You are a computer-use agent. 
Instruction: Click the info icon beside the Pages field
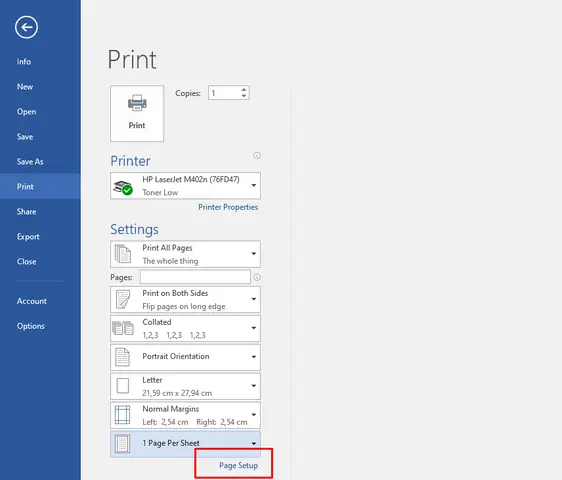257,277
